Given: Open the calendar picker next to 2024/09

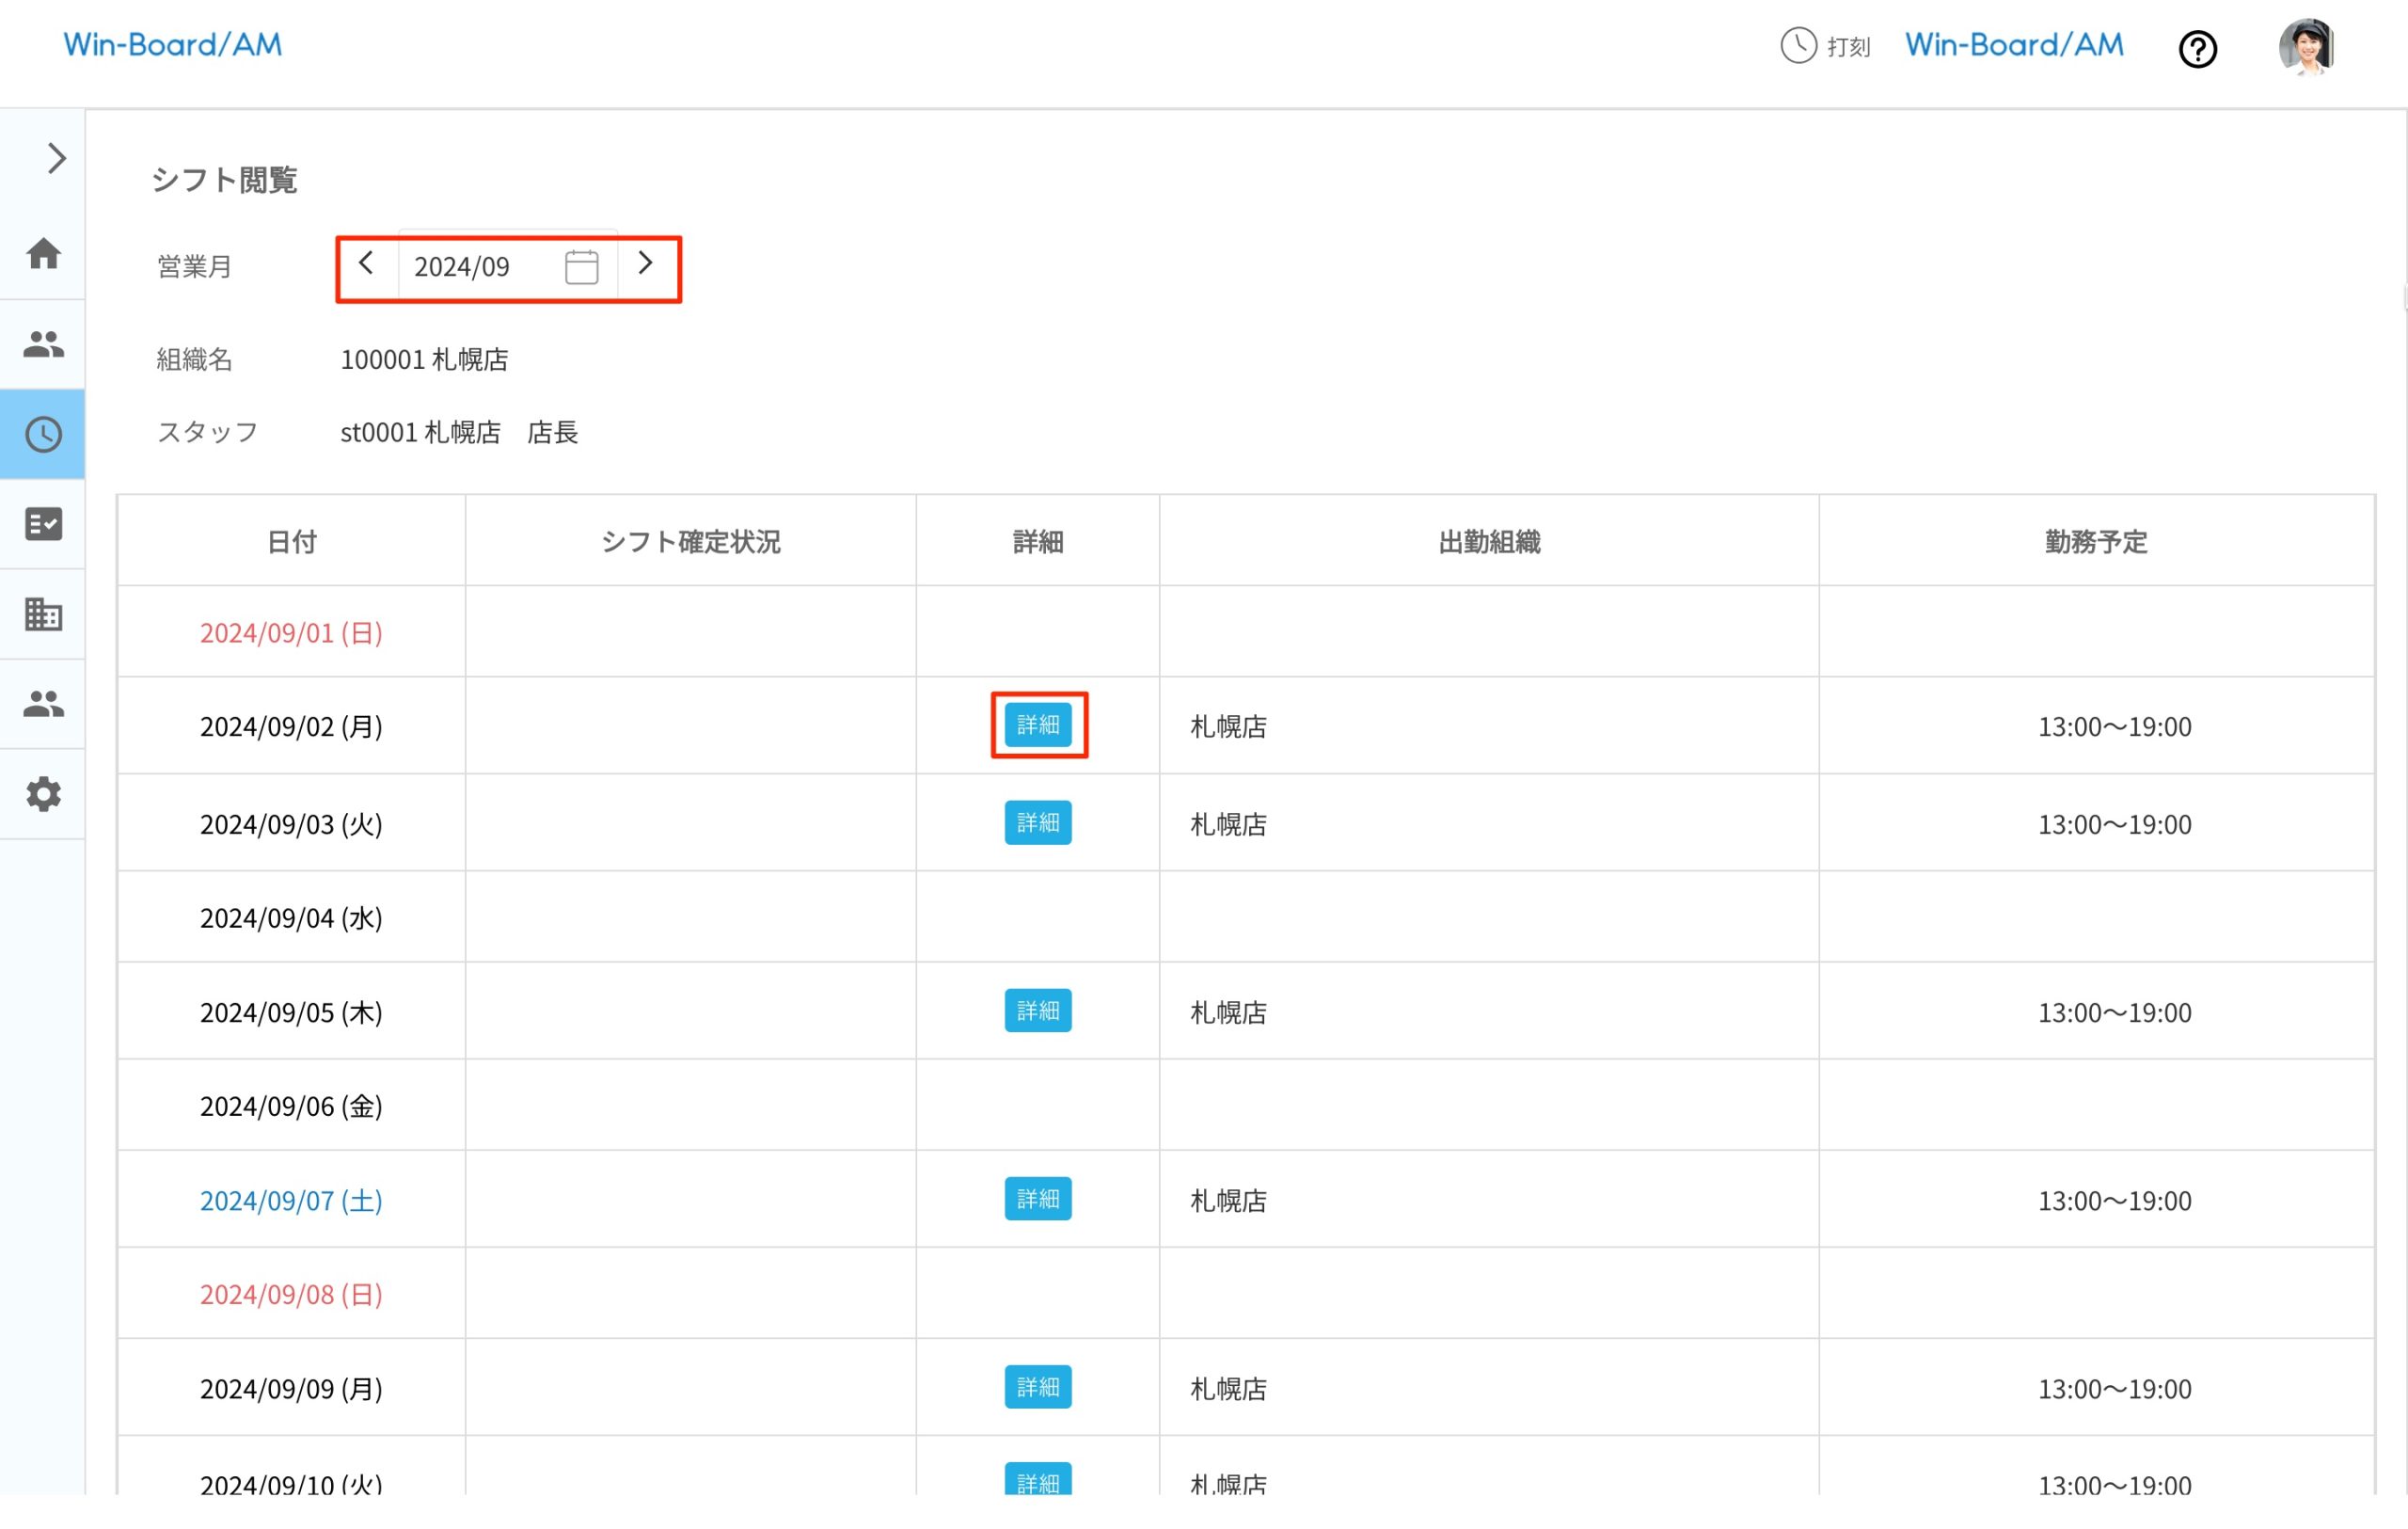Looking at the screenshot, I should tap(581, 266).
